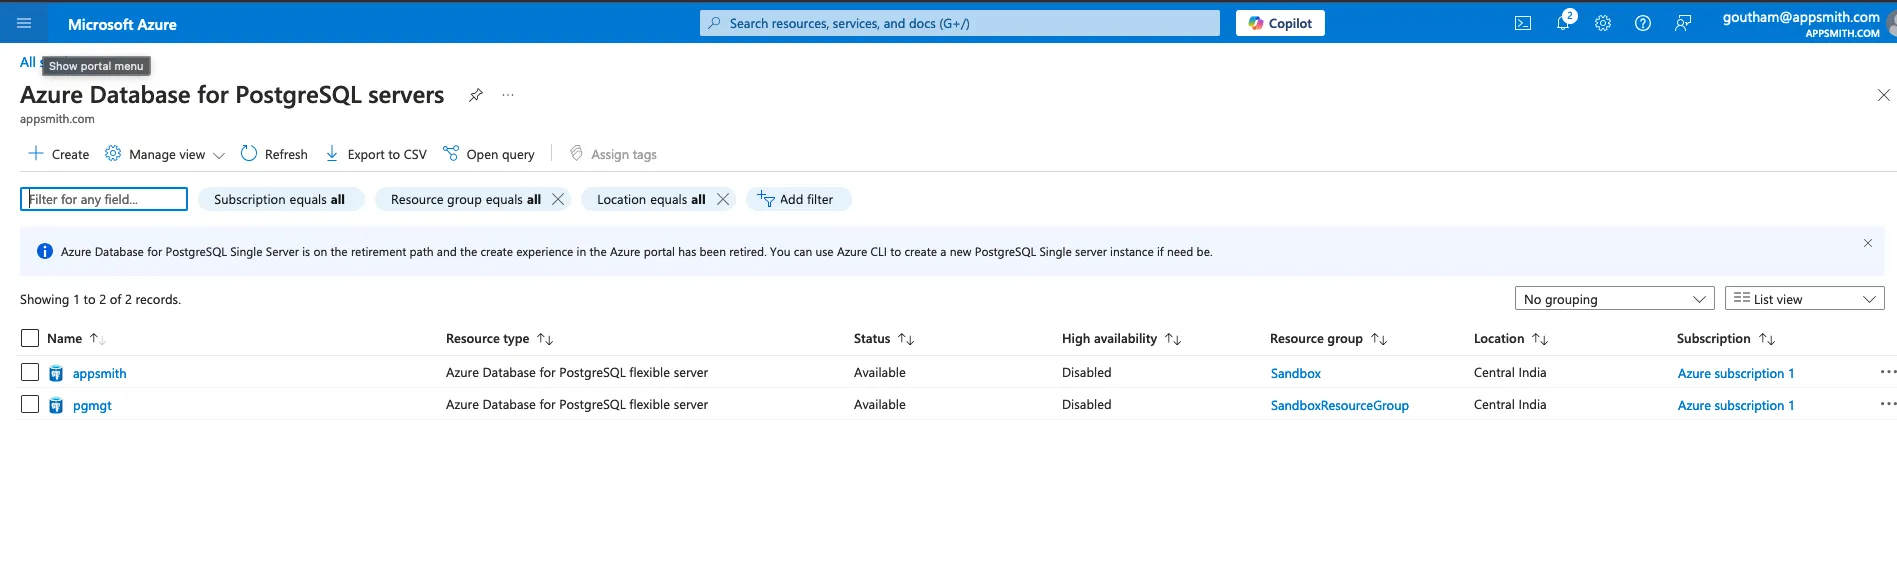Open the feedback icon in header
Viewport: 1897px width, 571px height.
point(1683,23)
